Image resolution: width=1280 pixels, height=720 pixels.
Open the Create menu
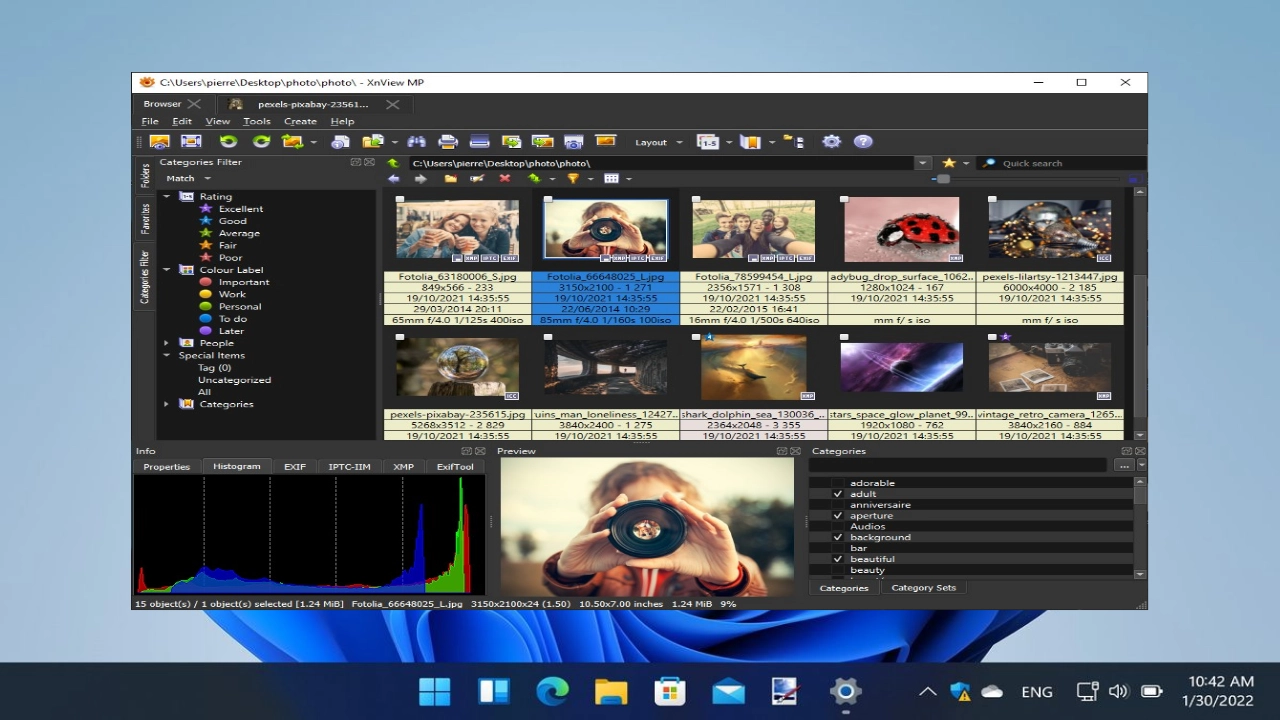click(300, 121)
